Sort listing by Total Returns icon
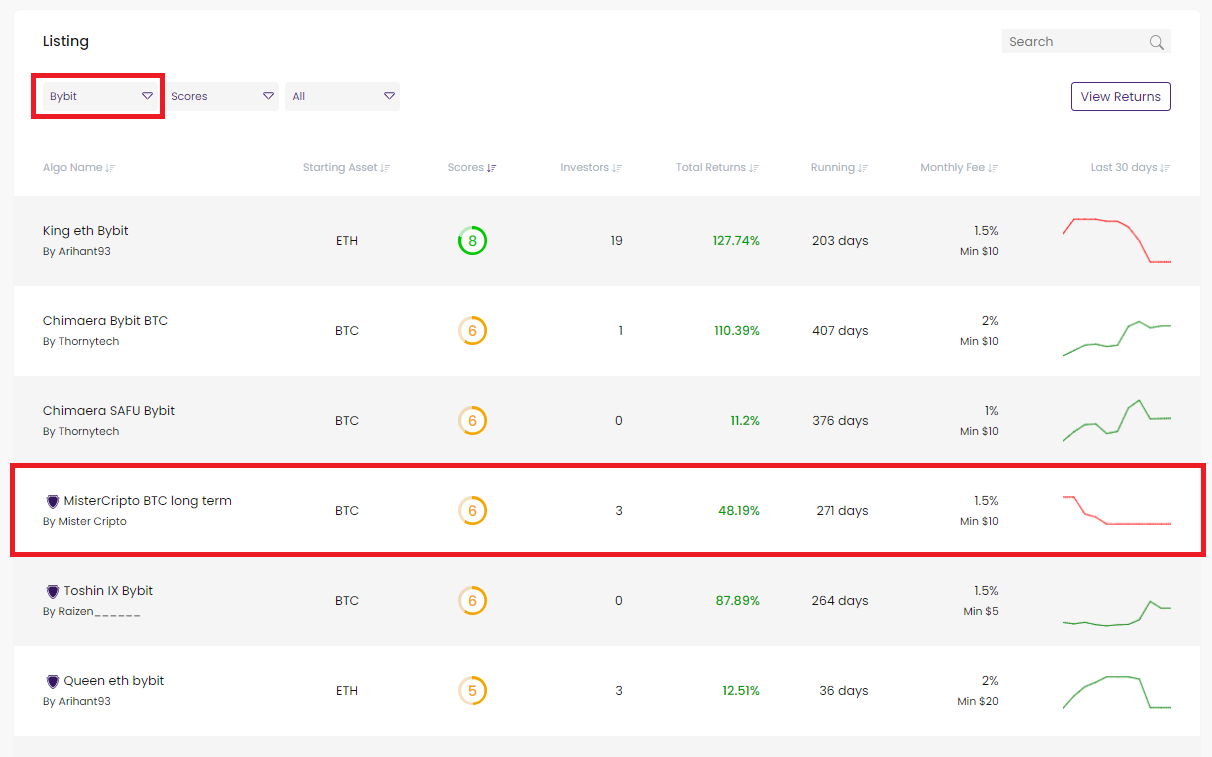 (x=754, y=168)
